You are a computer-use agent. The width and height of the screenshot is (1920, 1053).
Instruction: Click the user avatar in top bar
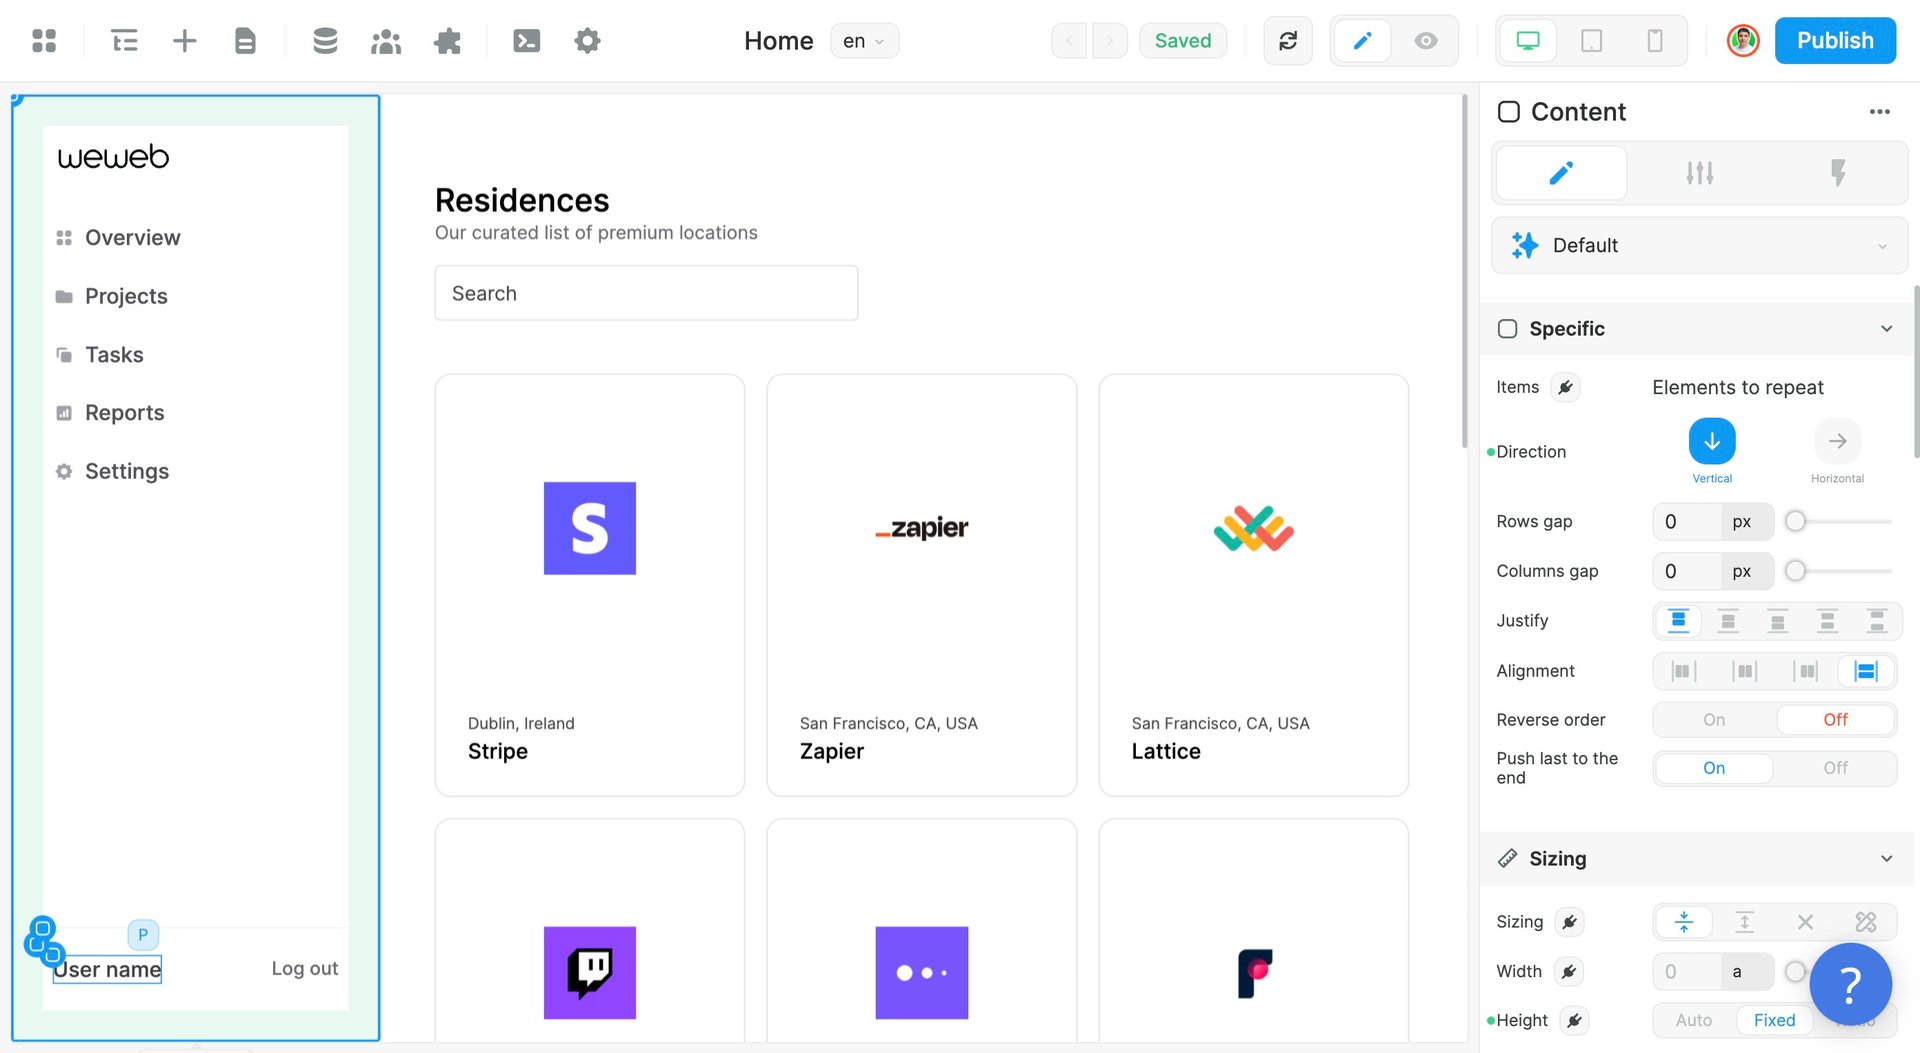1743,41
